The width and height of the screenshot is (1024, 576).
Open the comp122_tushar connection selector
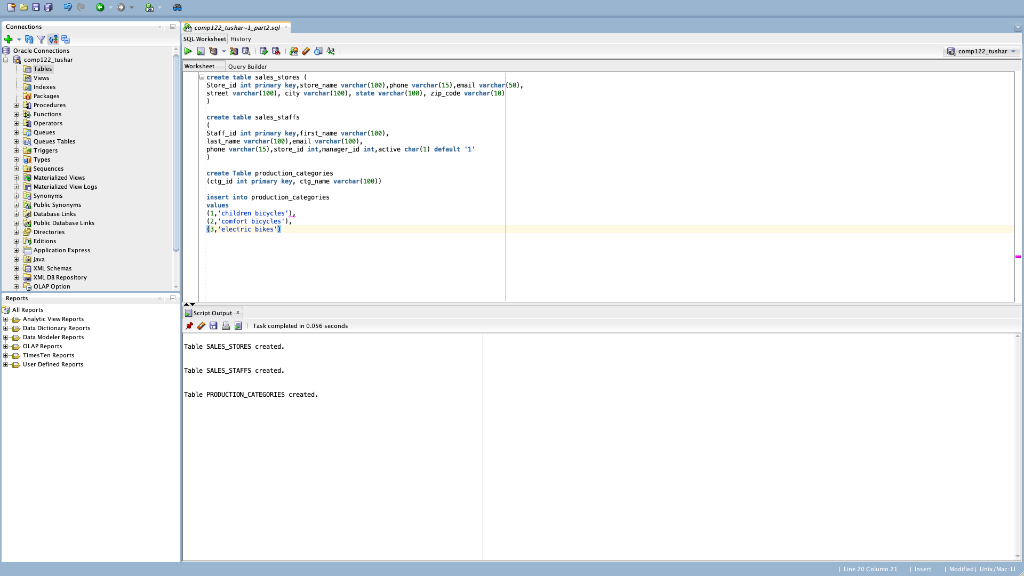click(x=982, y=51)
